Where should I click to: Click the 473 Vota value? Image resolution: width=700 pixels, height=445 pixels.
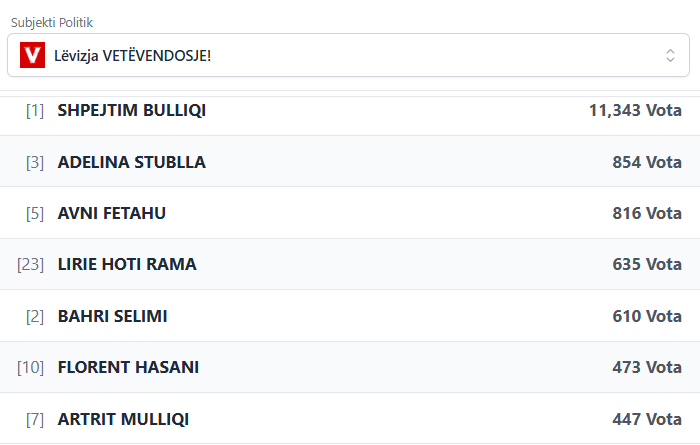pos(647,368)
